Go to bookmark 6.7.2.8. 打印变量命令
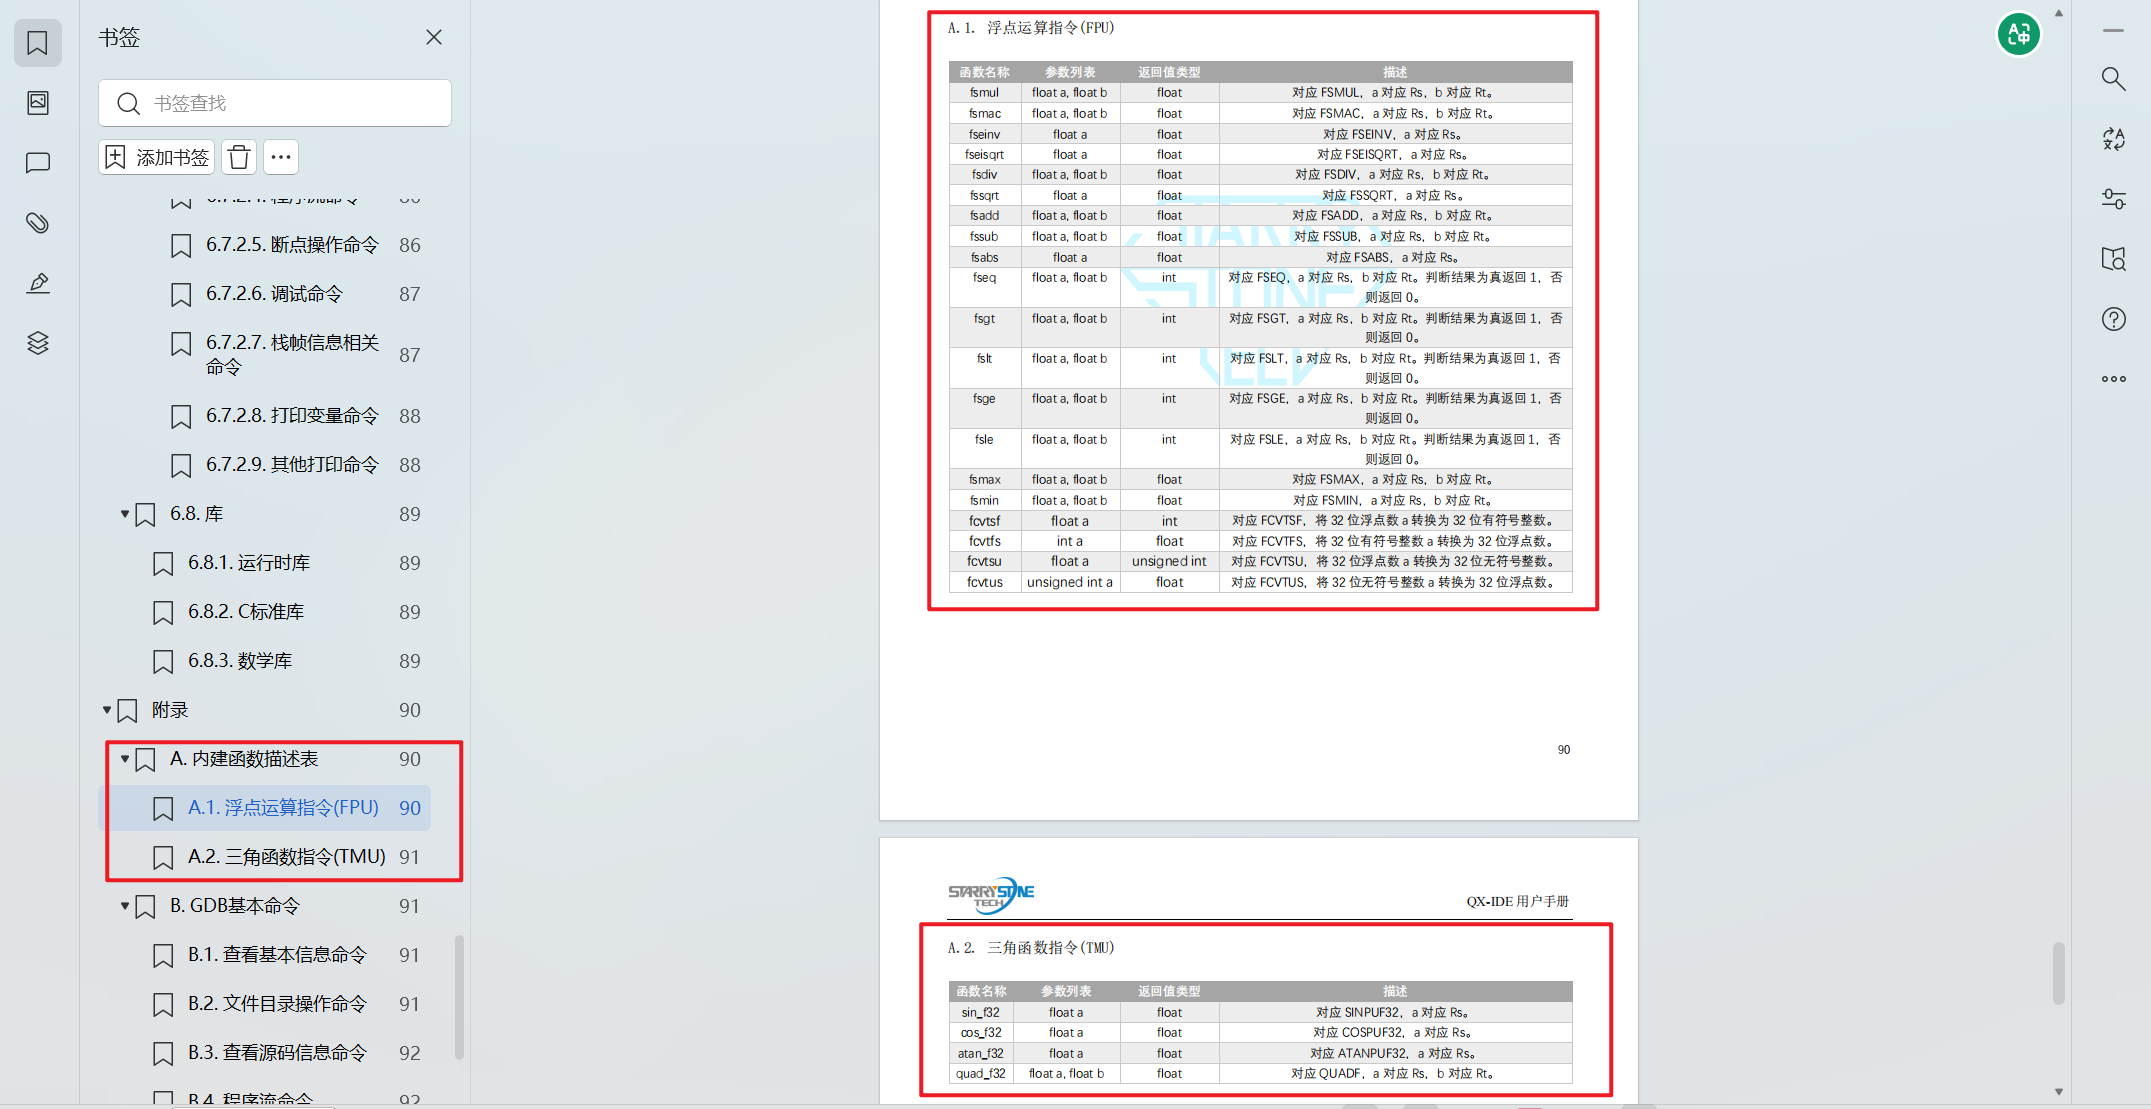This screenshot has height=1109, width=2151. click(x=292, y=416)
